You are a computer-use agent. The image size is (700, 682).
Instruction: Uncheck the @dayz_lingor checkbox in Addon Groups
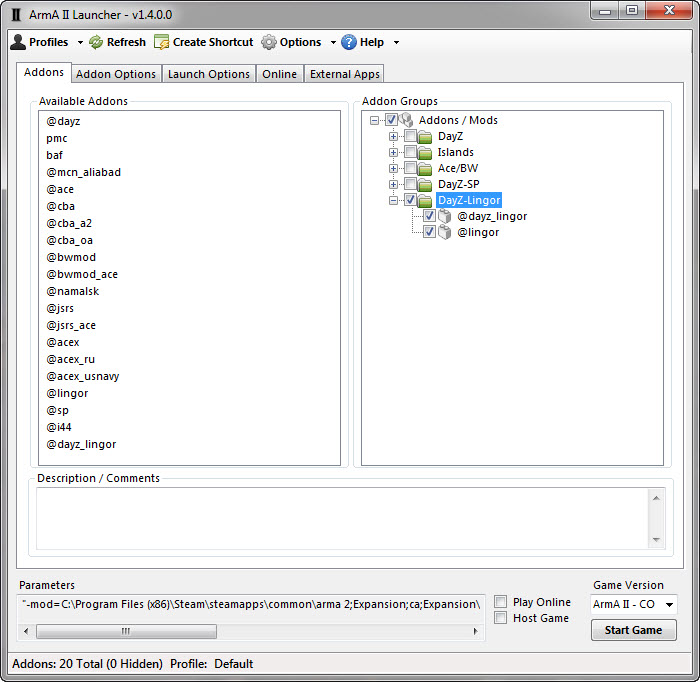pos(429,216)
